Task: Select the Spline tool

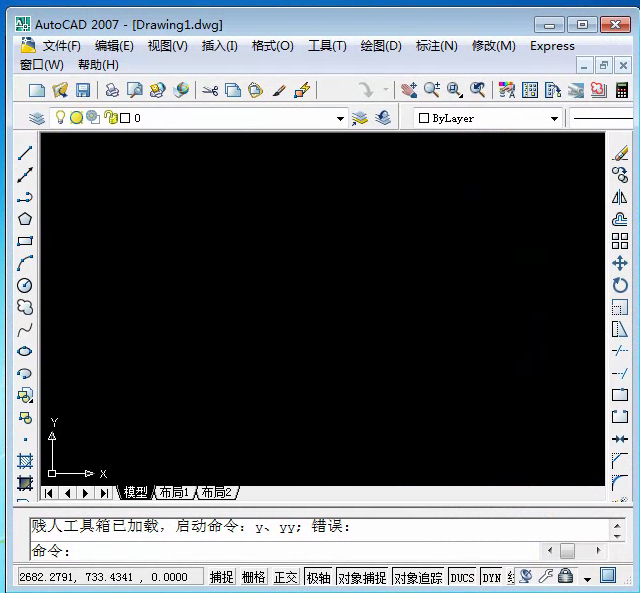Action: (25, 329)
